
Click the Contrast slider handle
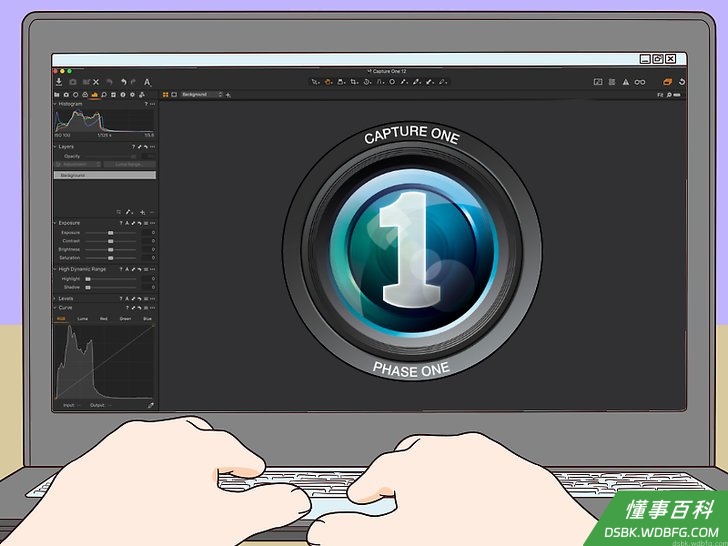coord(110,241)
